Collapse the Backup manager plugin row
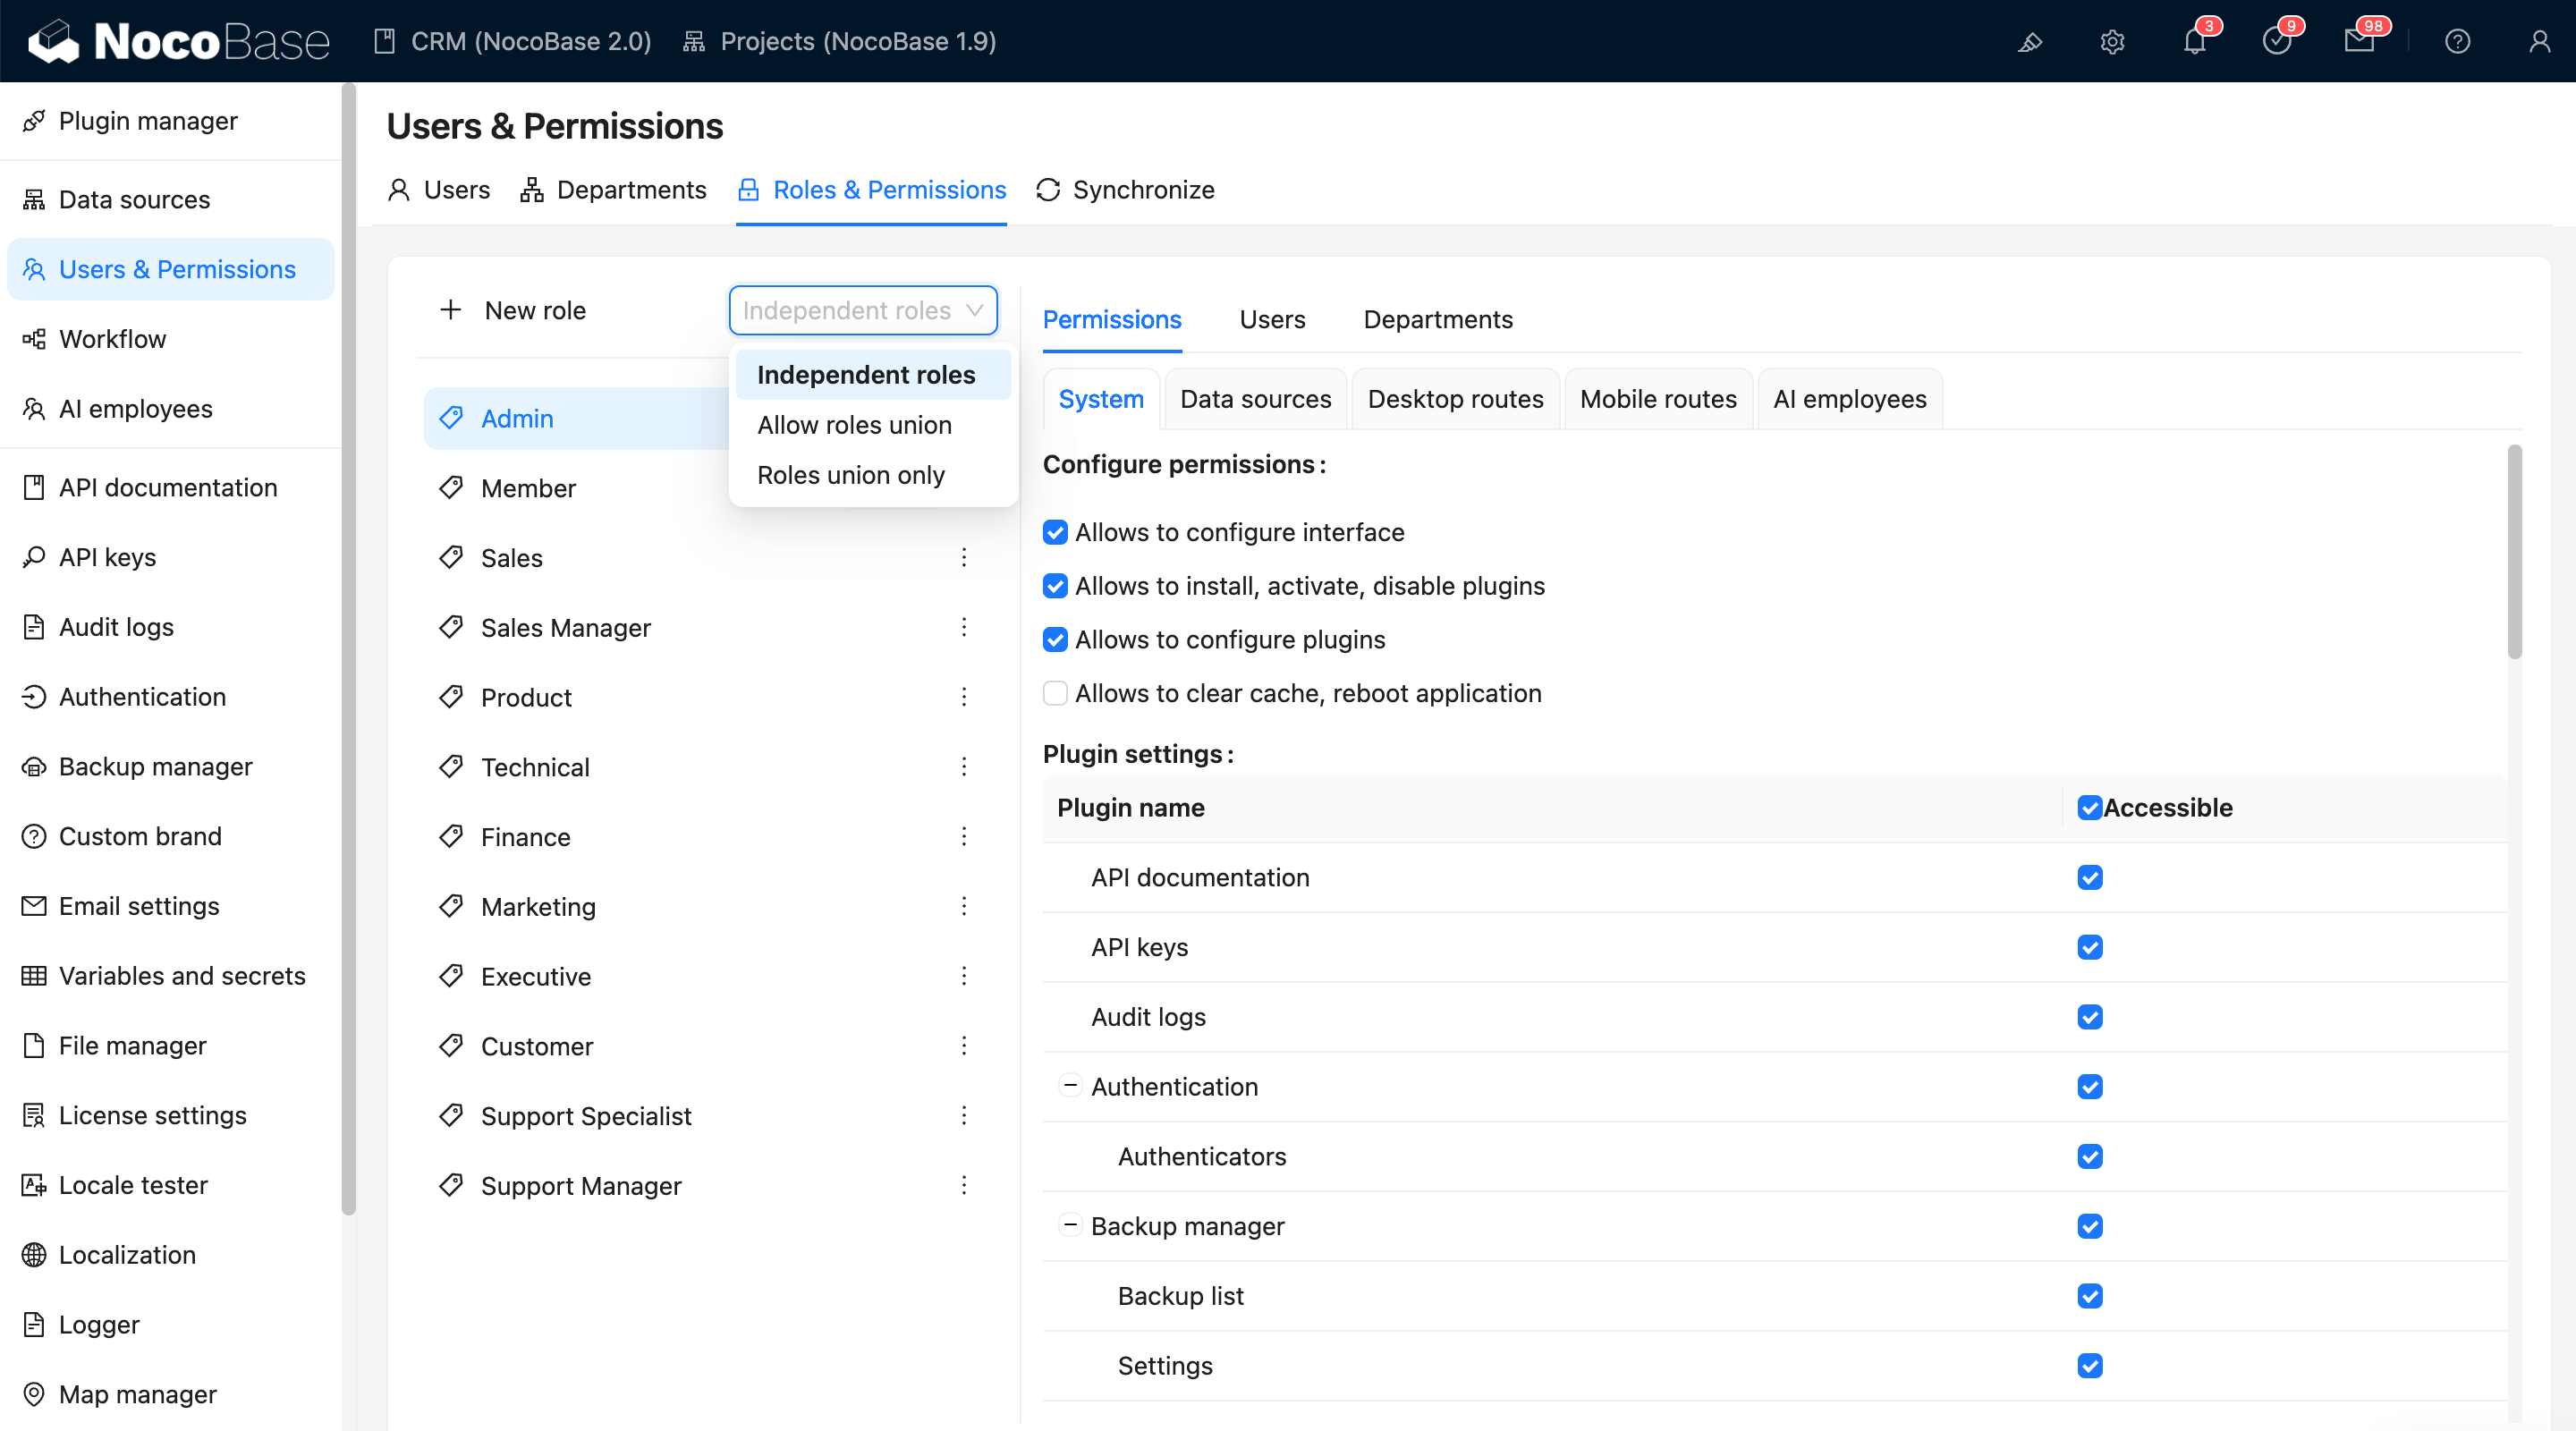Viewport: 2576px width, 1431px height. click(1070, 1225)
